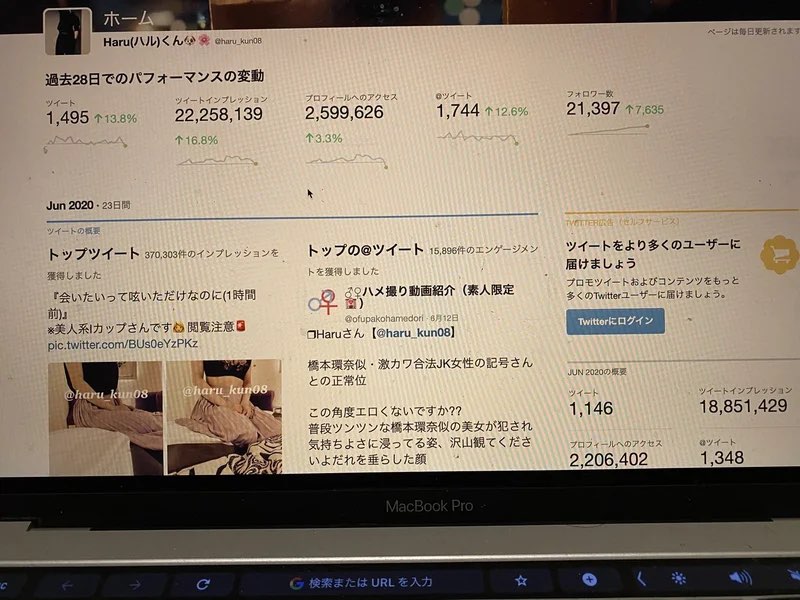Tap the Touch Bar reload icon

click(203, 584)
